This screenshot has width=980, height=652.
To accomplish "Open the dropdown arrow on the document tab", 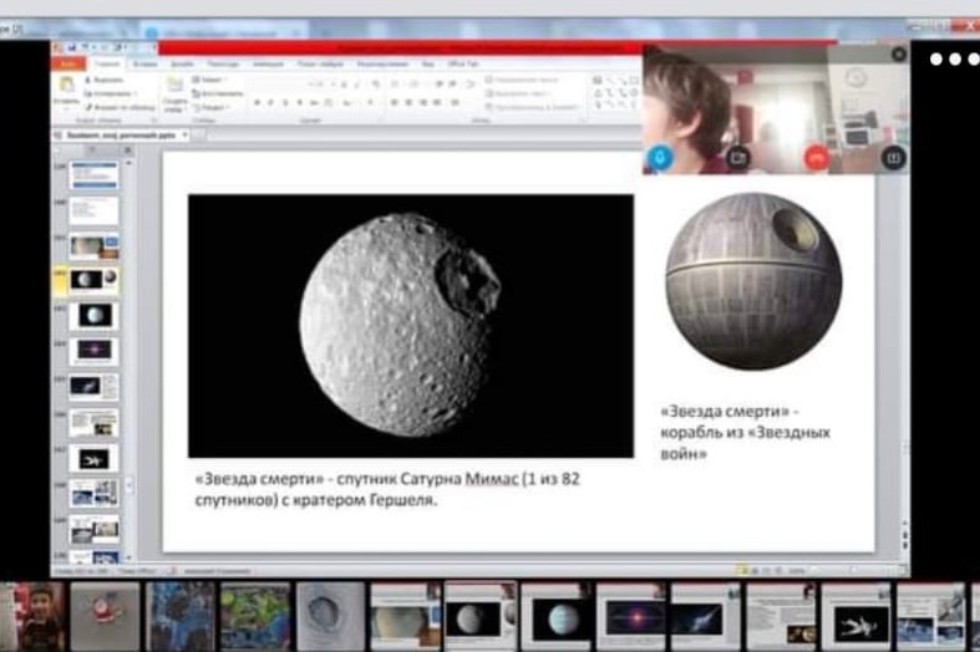I will click(x=184, y=134).
